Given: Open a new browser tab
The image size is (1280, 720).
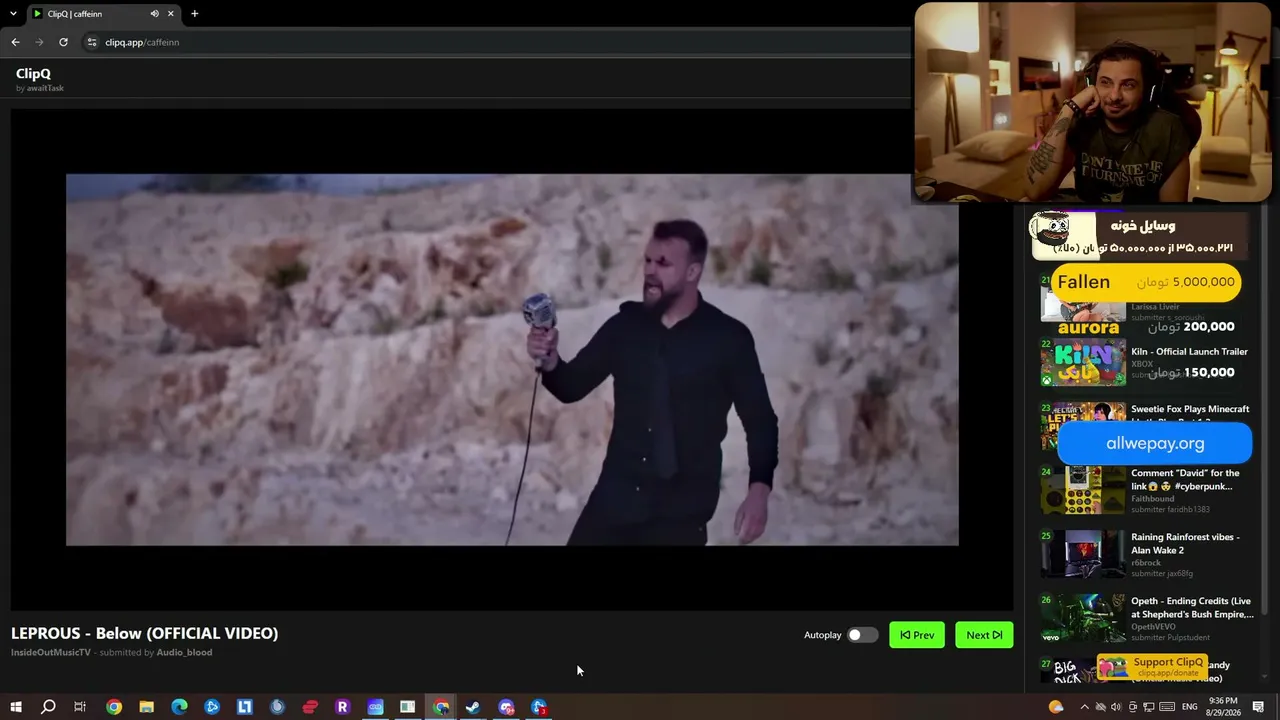Looking at the screenshot, I should 194,14.
